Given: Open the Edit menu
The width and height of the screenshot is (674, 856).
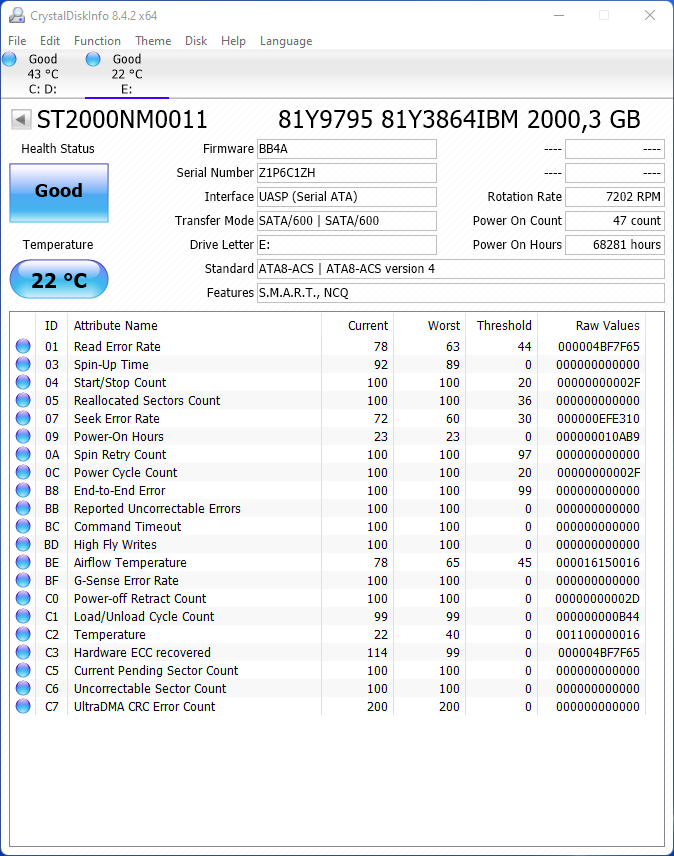Looking at the screenshot, I should pos(50,41).
